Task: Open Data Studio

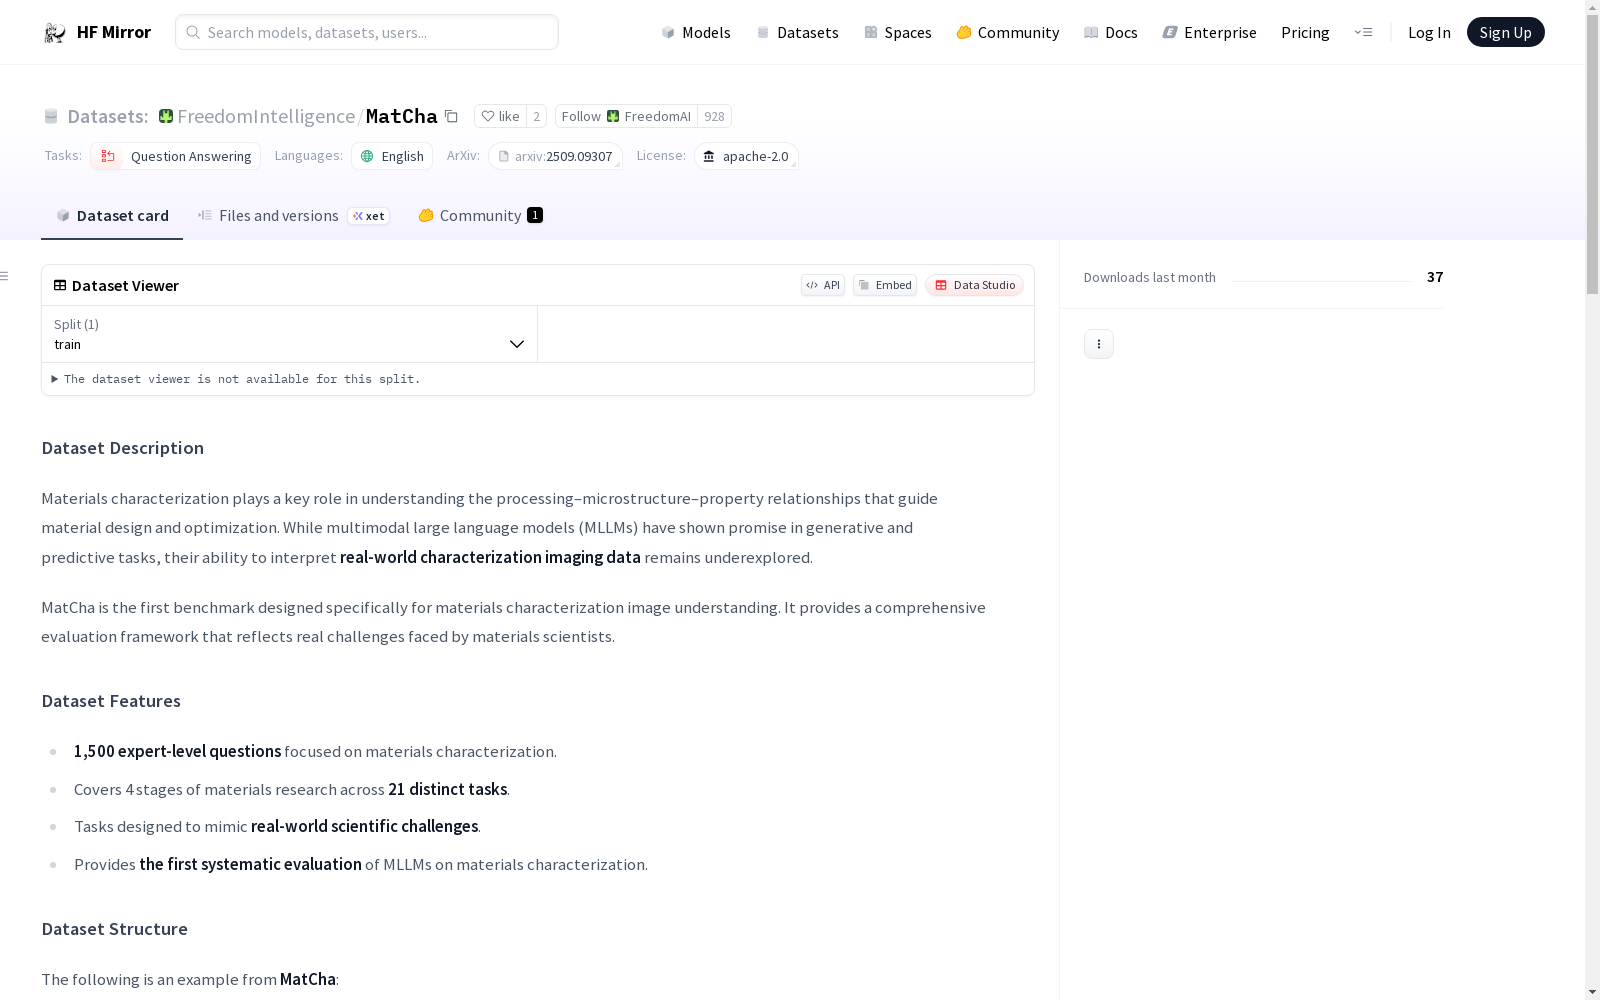Action: click(x=975, y=285)
